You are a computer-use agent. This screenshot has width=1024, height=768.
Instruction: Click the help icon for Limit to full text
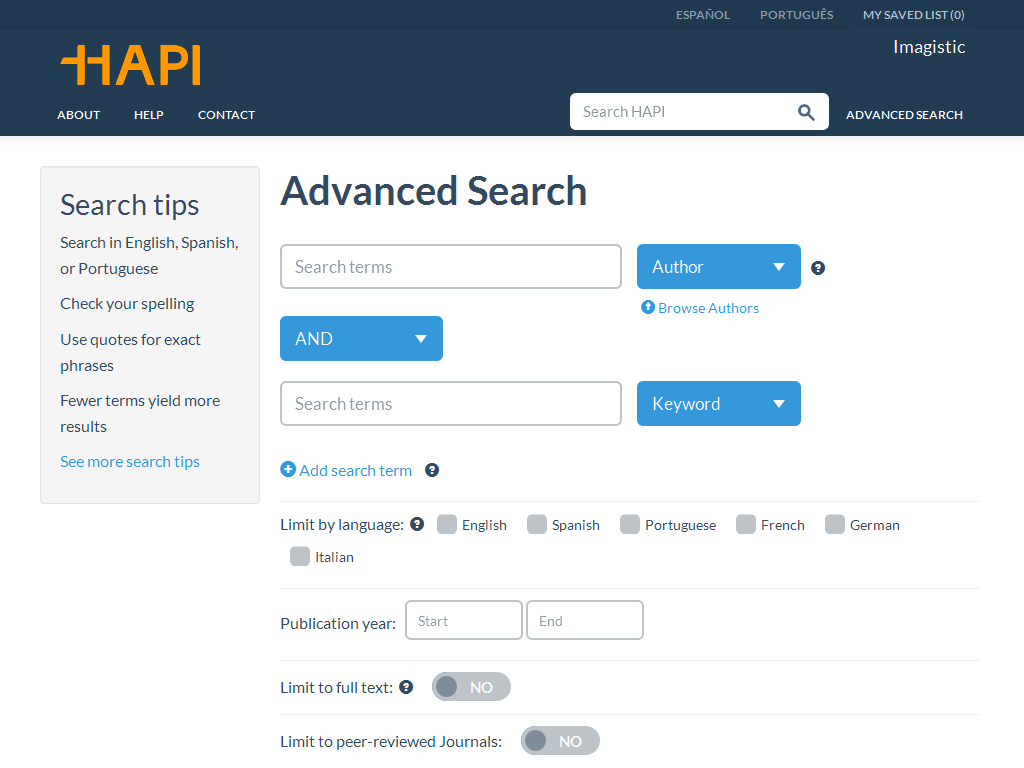click(406, 686)
